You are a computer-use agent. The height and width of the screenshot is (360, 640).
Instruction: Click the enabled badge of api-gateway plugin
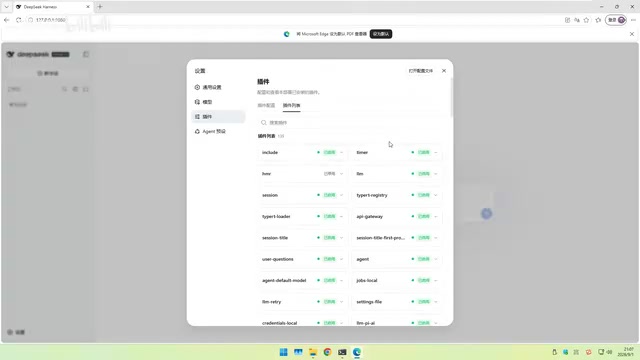click(424, 216)
